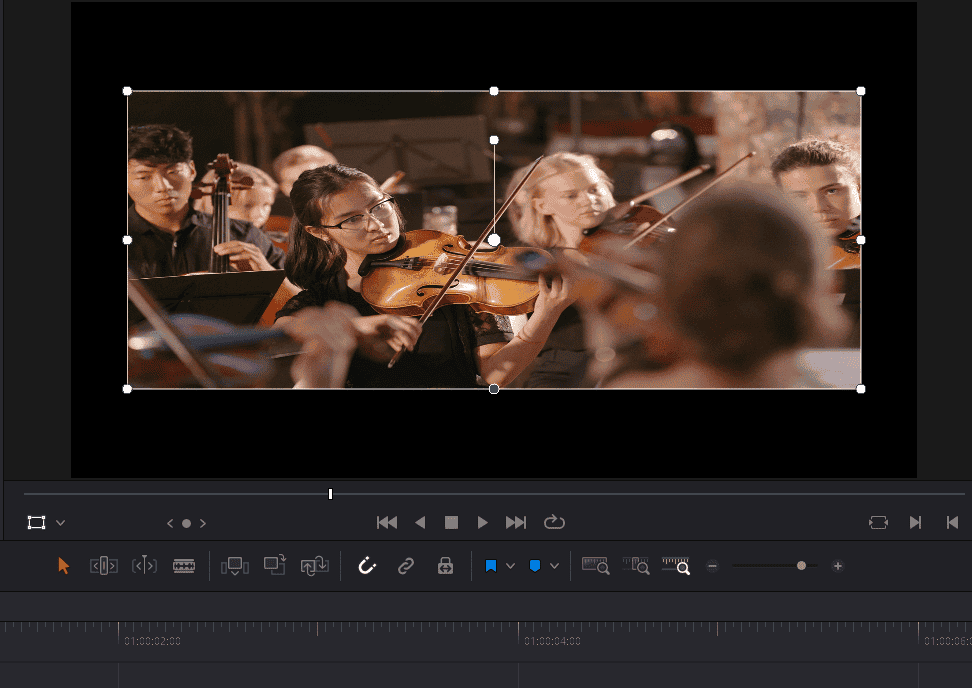Adjust the timeline zoom slider
This screenshot has height=688, width=972.
coord(801,565)
